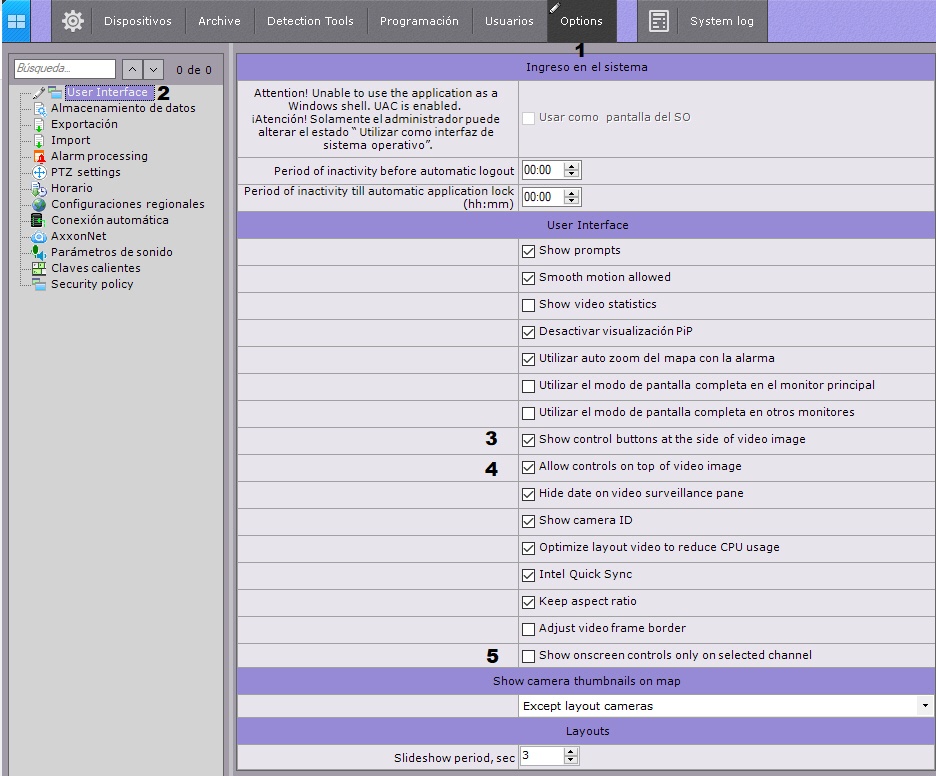Click the PTZ settings icon in tree
Screen dimensions: 936x776
click(39, 173)
